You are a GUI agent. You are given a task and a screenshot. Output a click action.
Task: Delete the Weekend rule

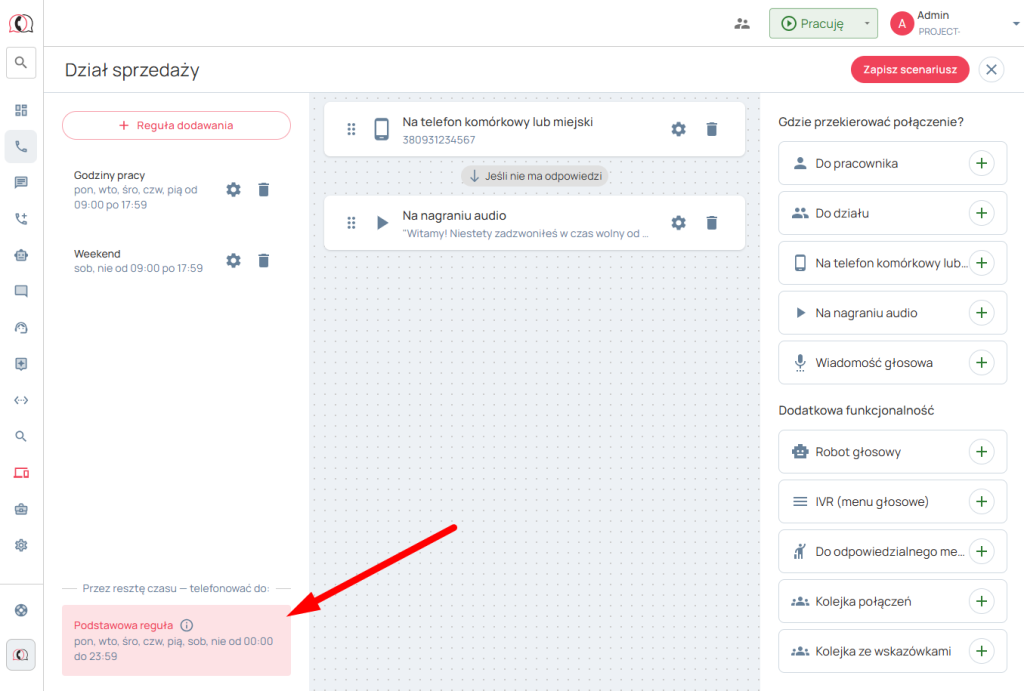tap(264, 261)
